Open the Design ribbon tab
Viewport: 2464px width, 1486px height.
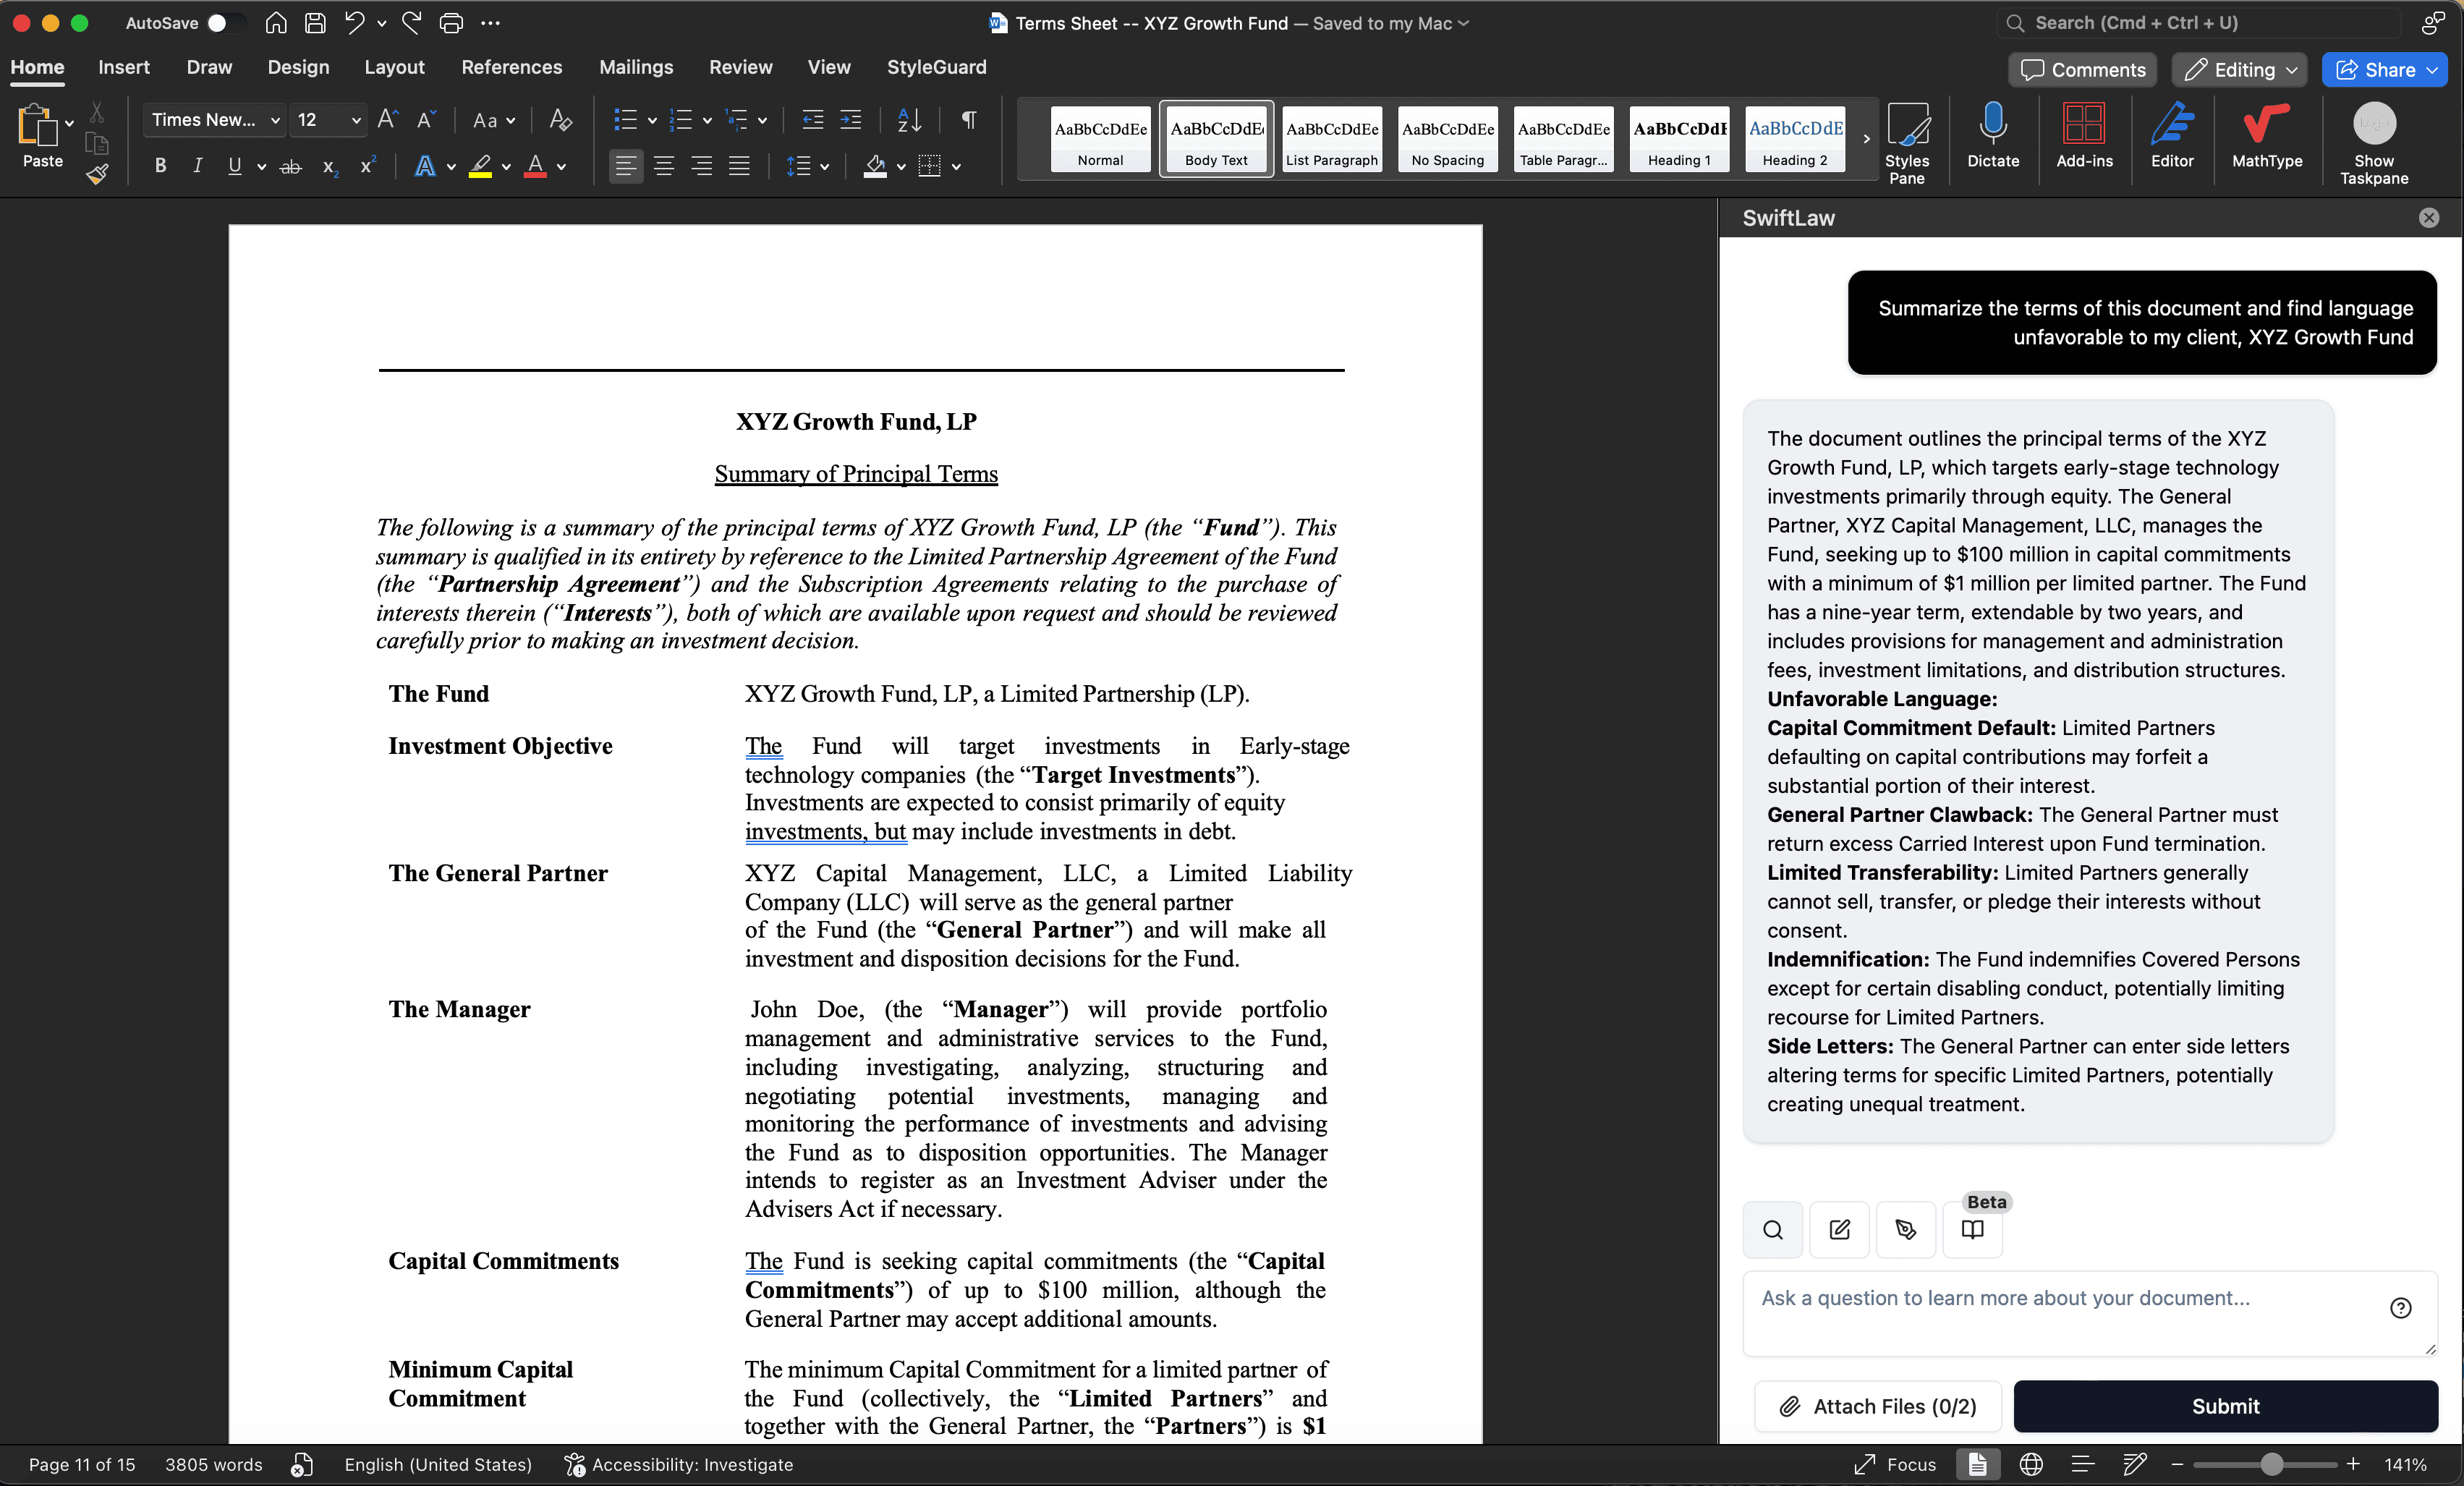coord(298,67)
